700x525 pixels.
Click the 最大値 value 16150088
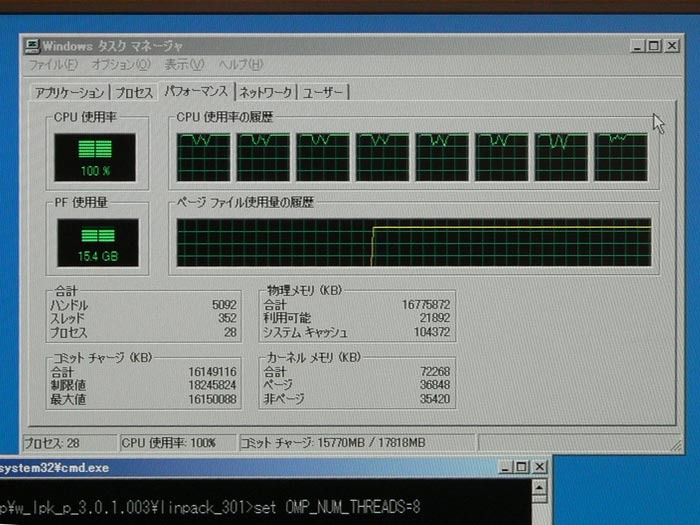click(x=212, y=399)
